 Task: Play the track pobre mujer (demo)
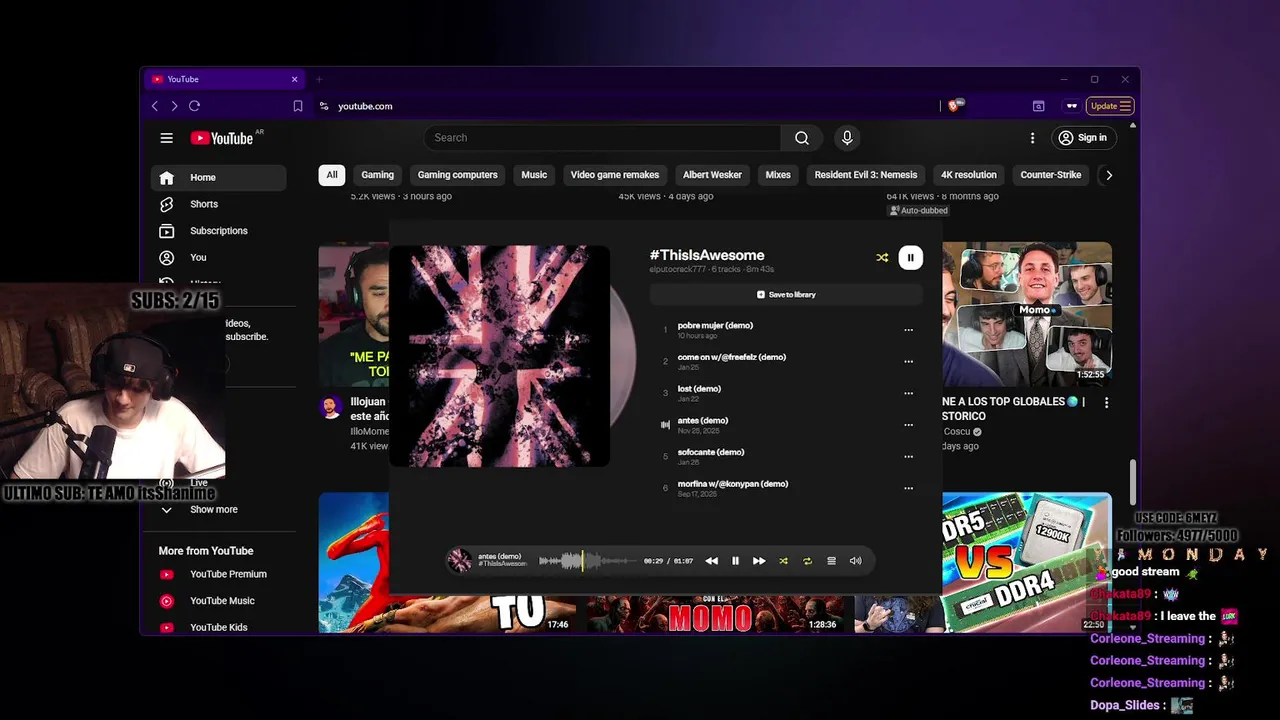715,325
